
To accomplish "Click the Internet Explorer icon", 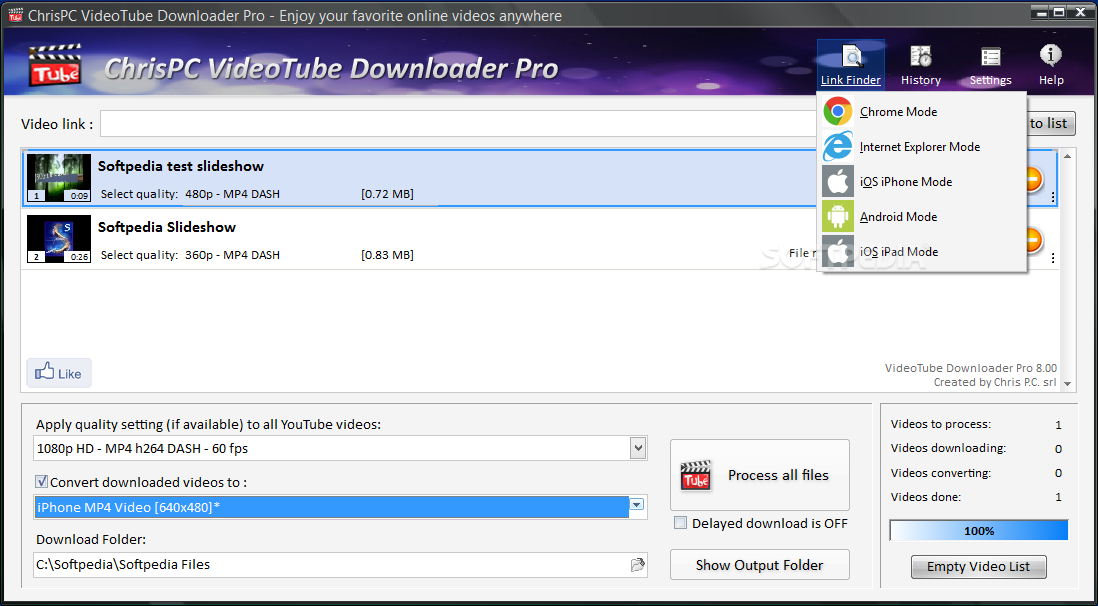I will coord(838,146).
